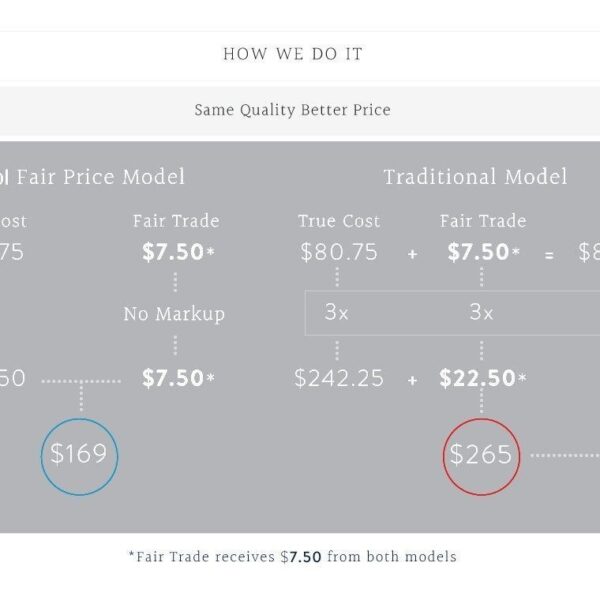Click the $80.75 True Cost amount
Image resolution: width=600 pixels, height=600 pixels.
[339, 252]
